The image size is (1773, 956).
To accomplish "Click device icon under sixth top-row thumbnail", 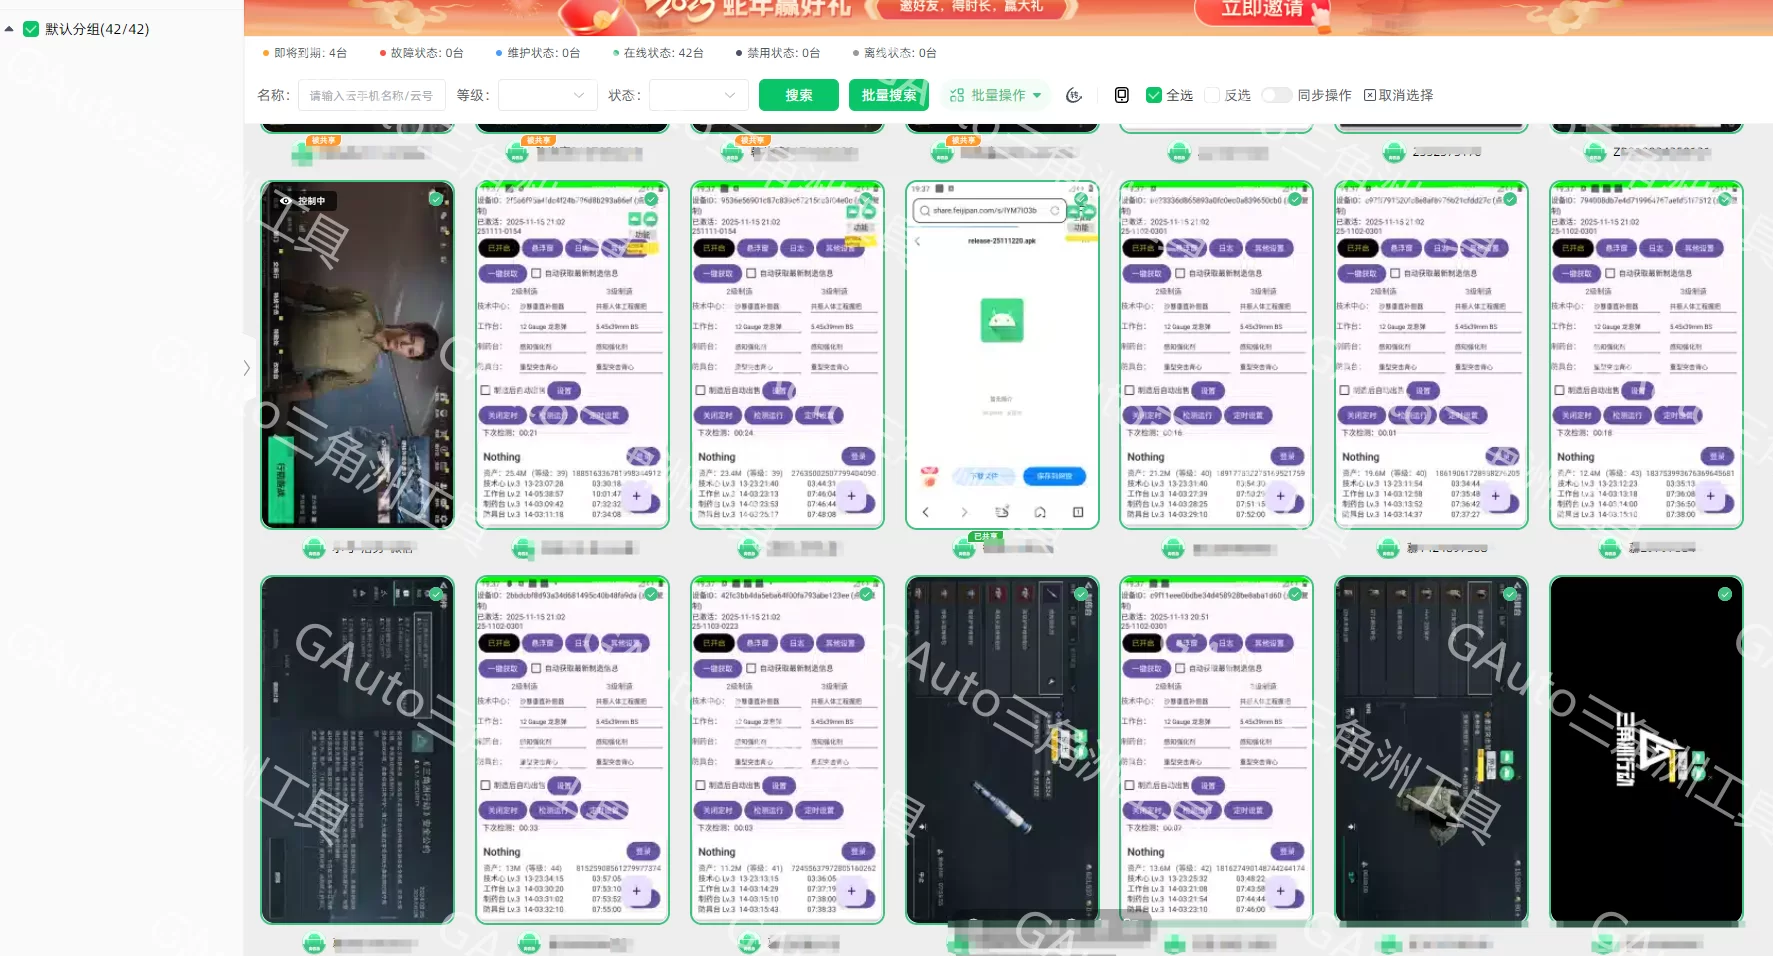I will pos(1394,153).
